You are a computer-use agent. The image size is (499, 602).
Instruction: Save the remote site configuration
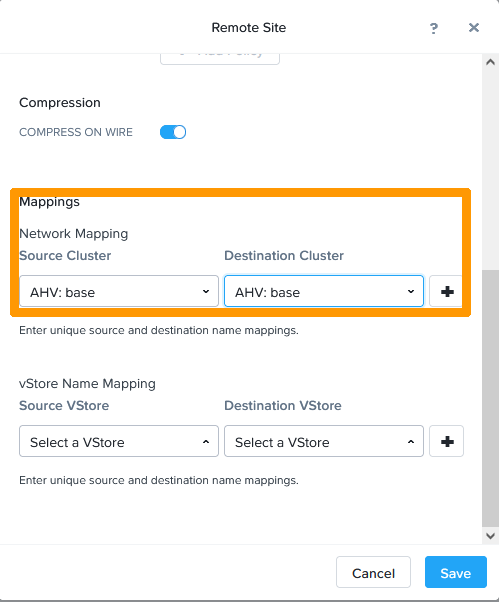click(456, 572)
